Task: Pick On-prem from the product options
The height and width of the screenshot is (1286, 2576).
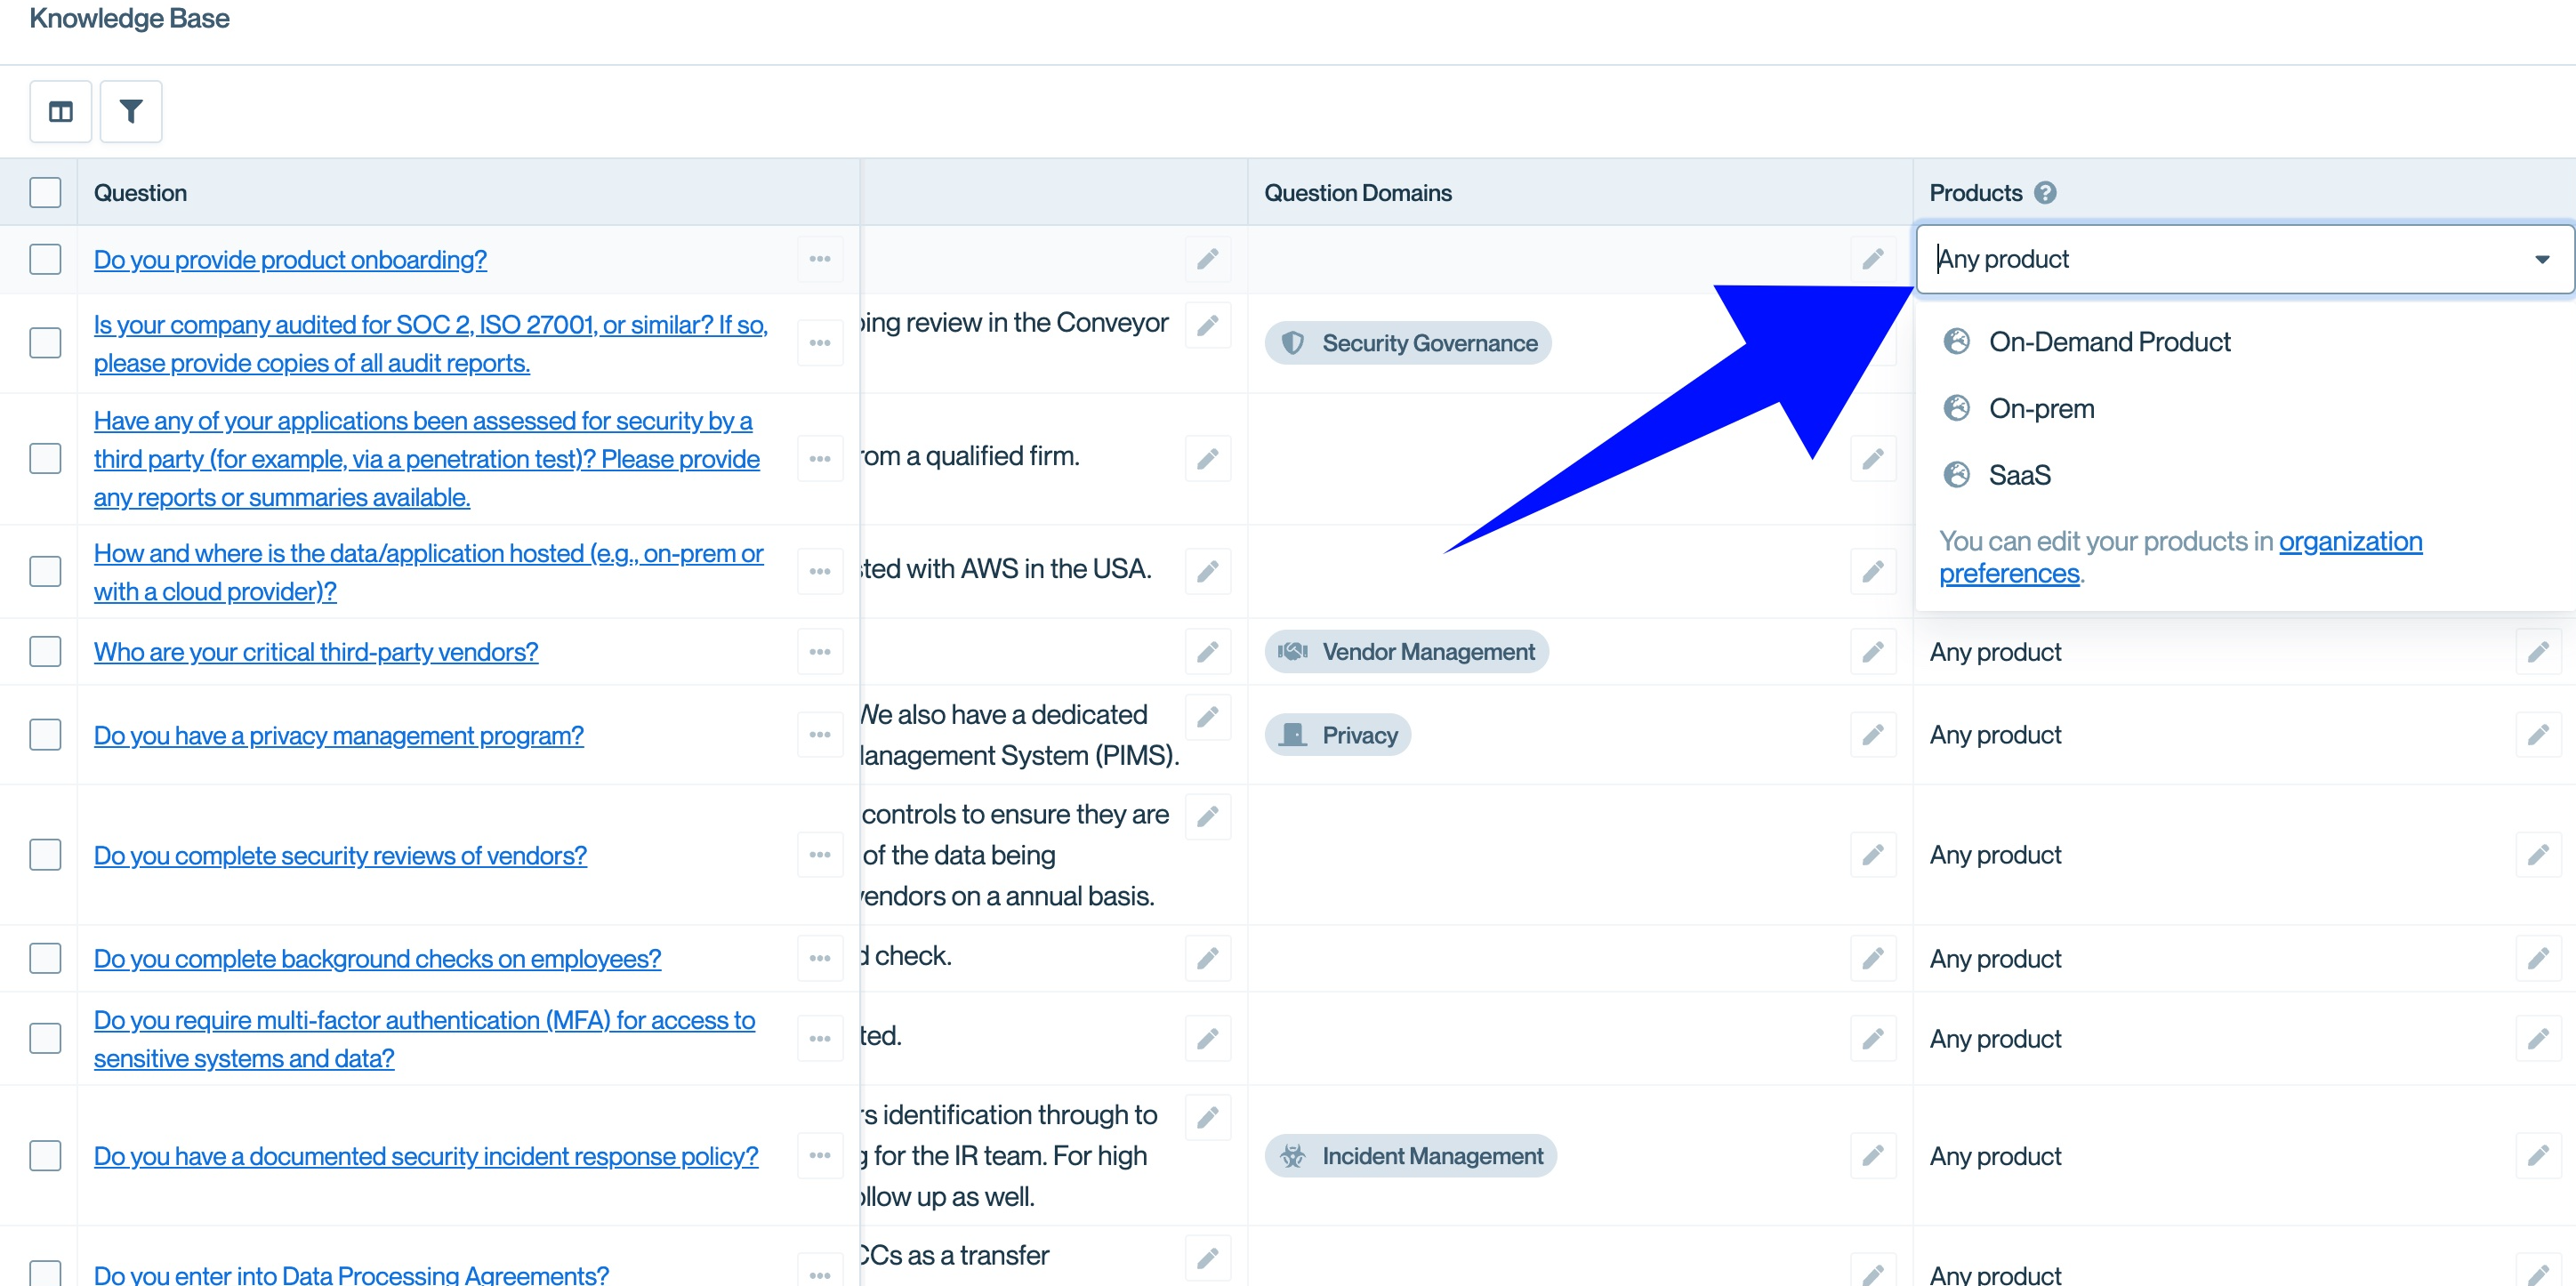Action: 2040,409
